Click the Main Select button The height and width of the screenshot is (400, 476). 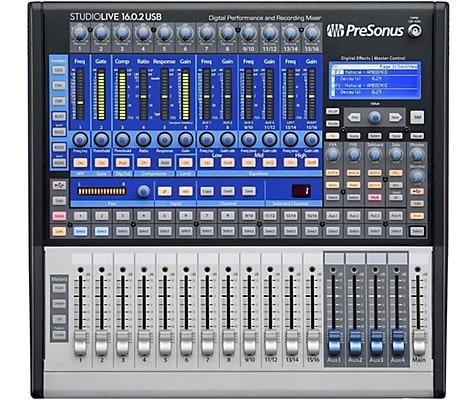pos(417,231)
